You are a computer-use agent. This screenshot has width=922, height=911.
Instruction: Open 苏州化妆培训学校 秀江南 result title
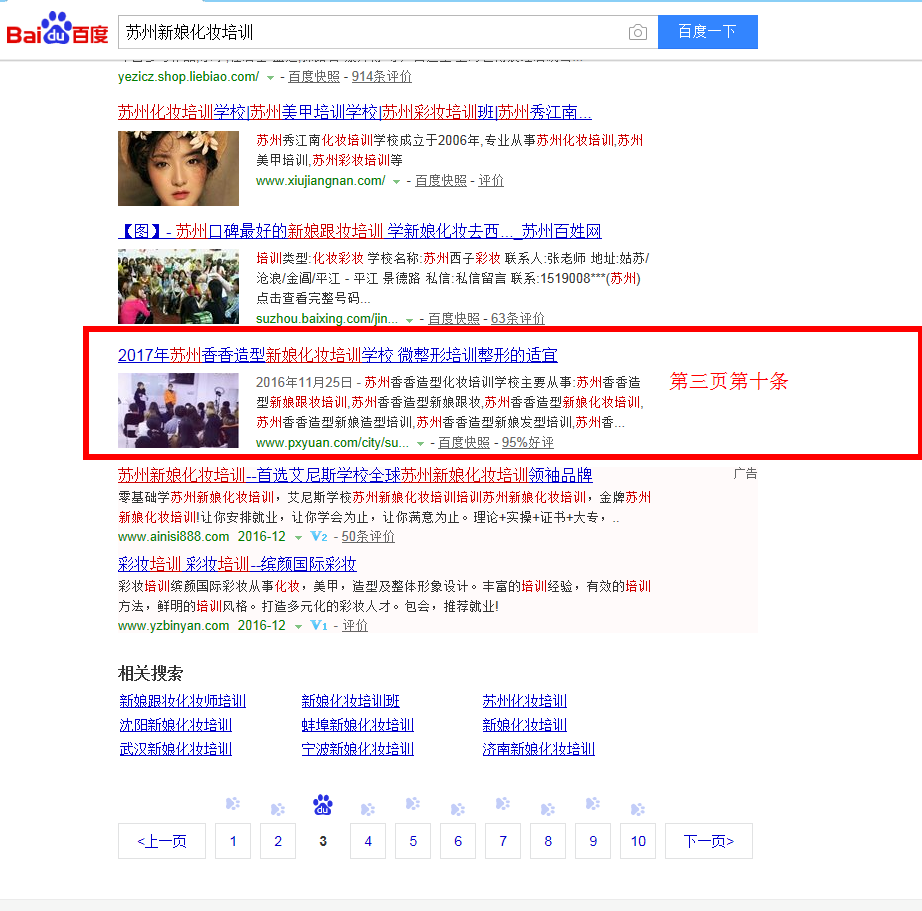355,112
